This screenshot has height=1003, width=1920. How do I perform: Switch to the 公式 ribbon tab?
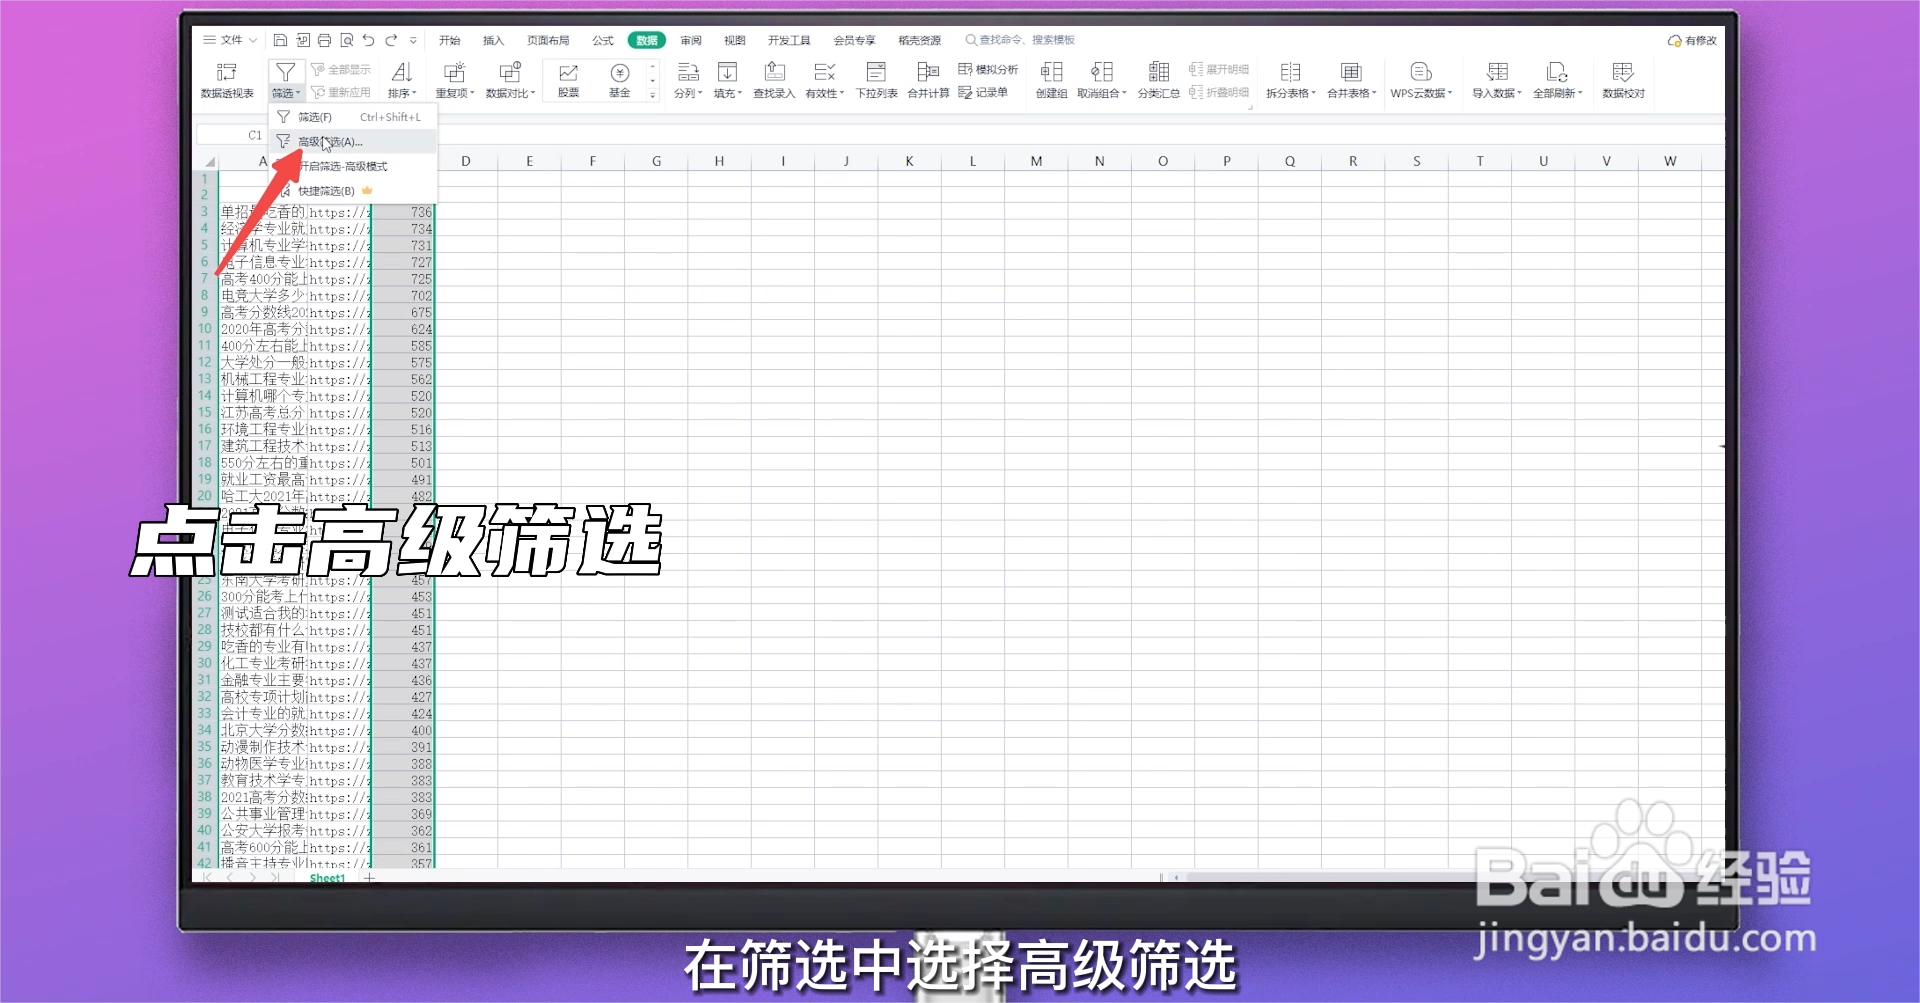[603, 41]
